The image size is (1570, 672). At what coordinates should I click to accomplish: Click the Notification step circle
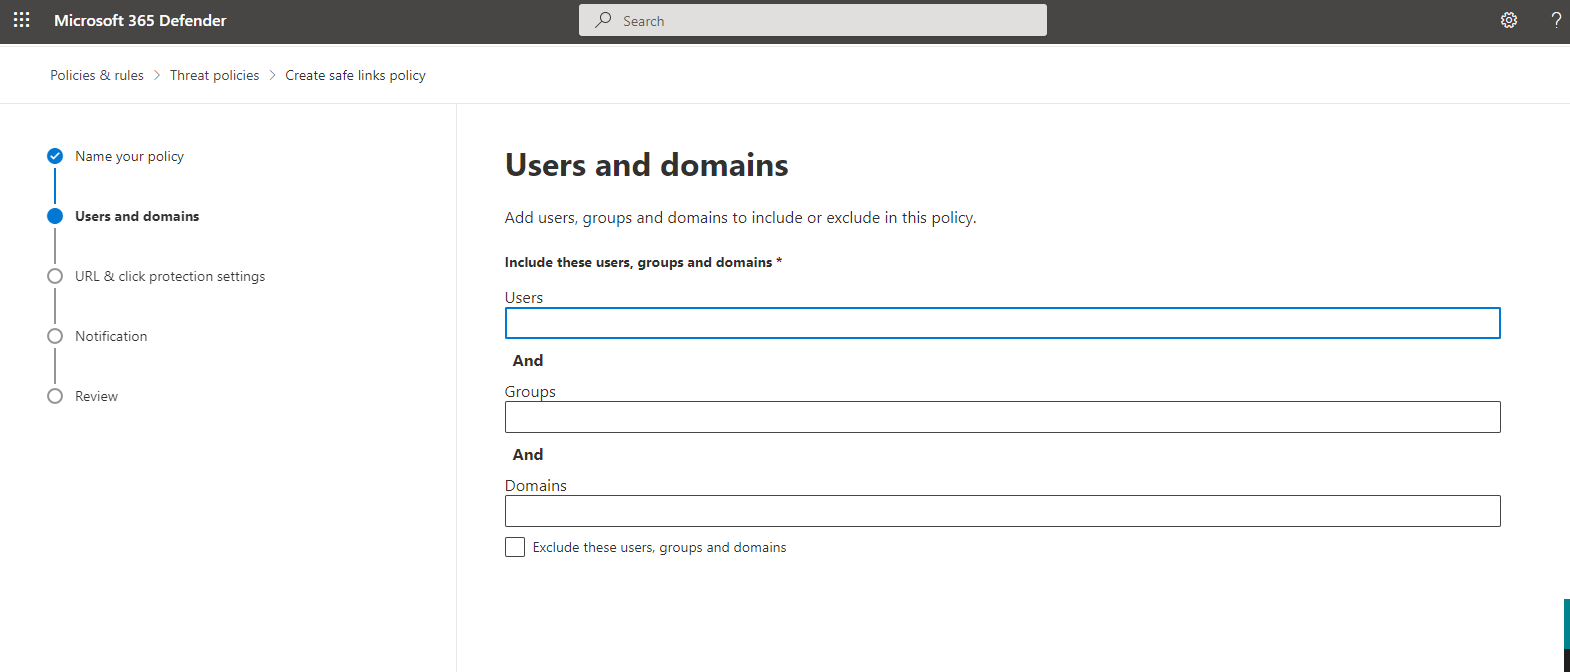55,336
